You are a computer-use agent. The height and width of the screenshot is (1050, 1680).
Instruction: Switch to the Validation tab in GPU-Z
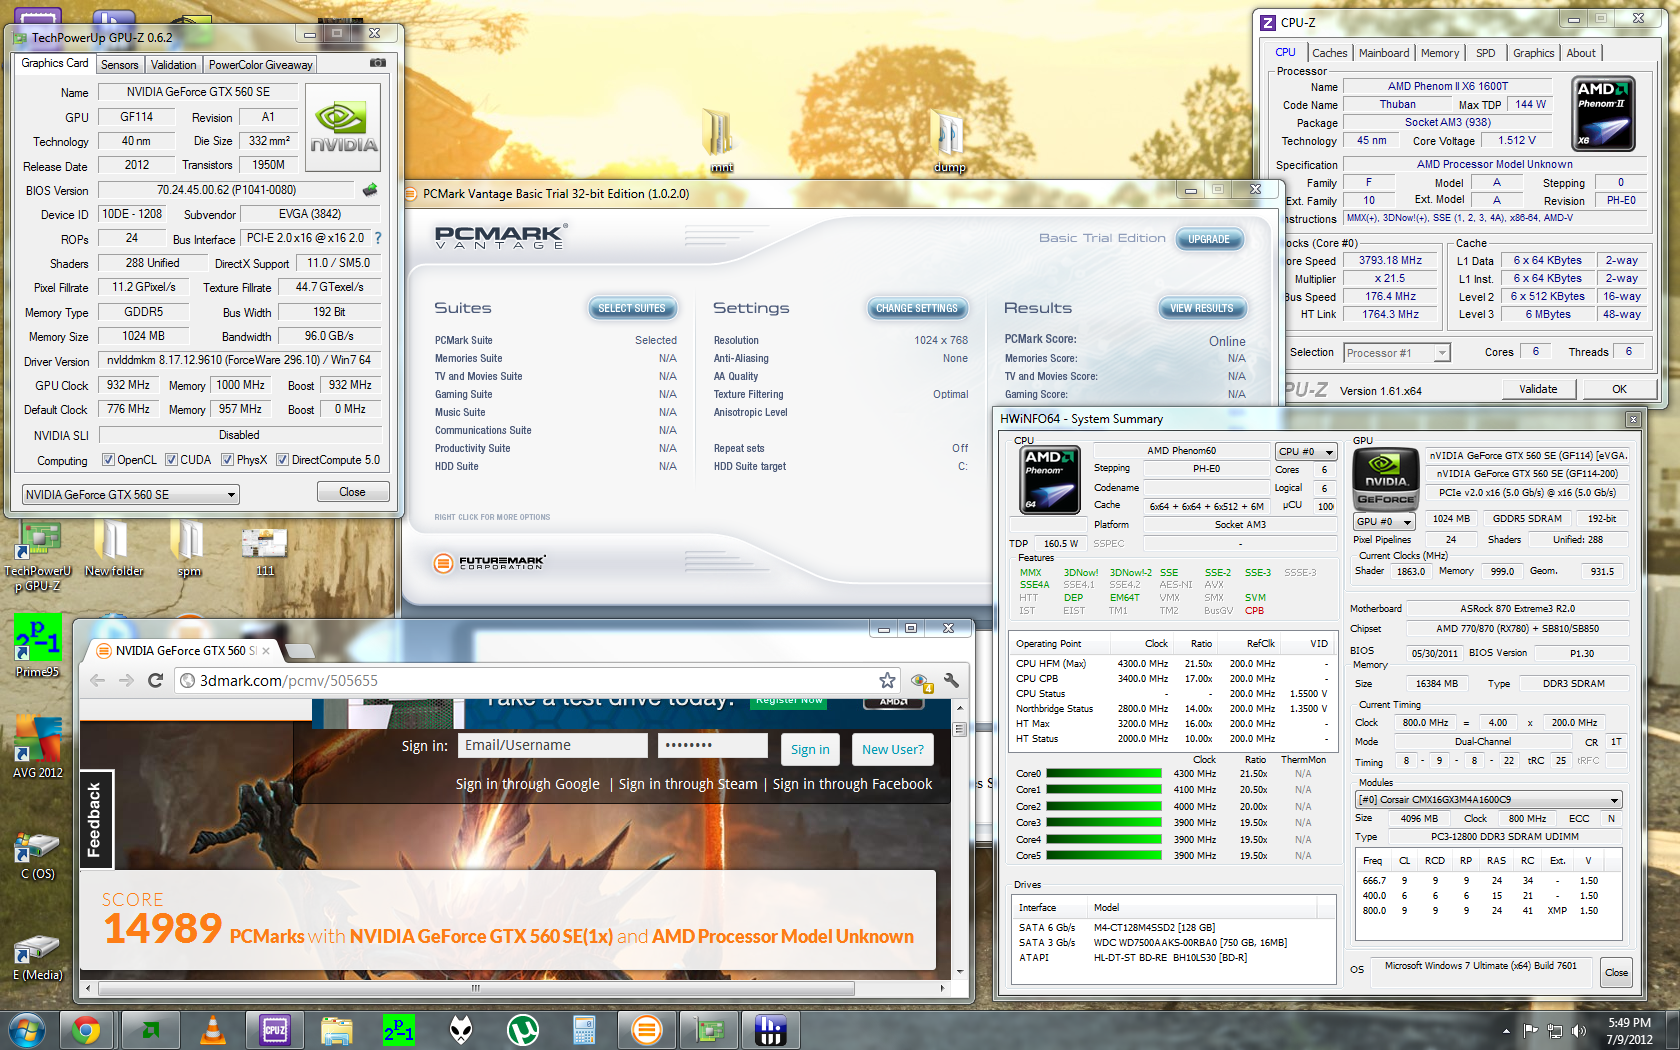click(174, 65)
